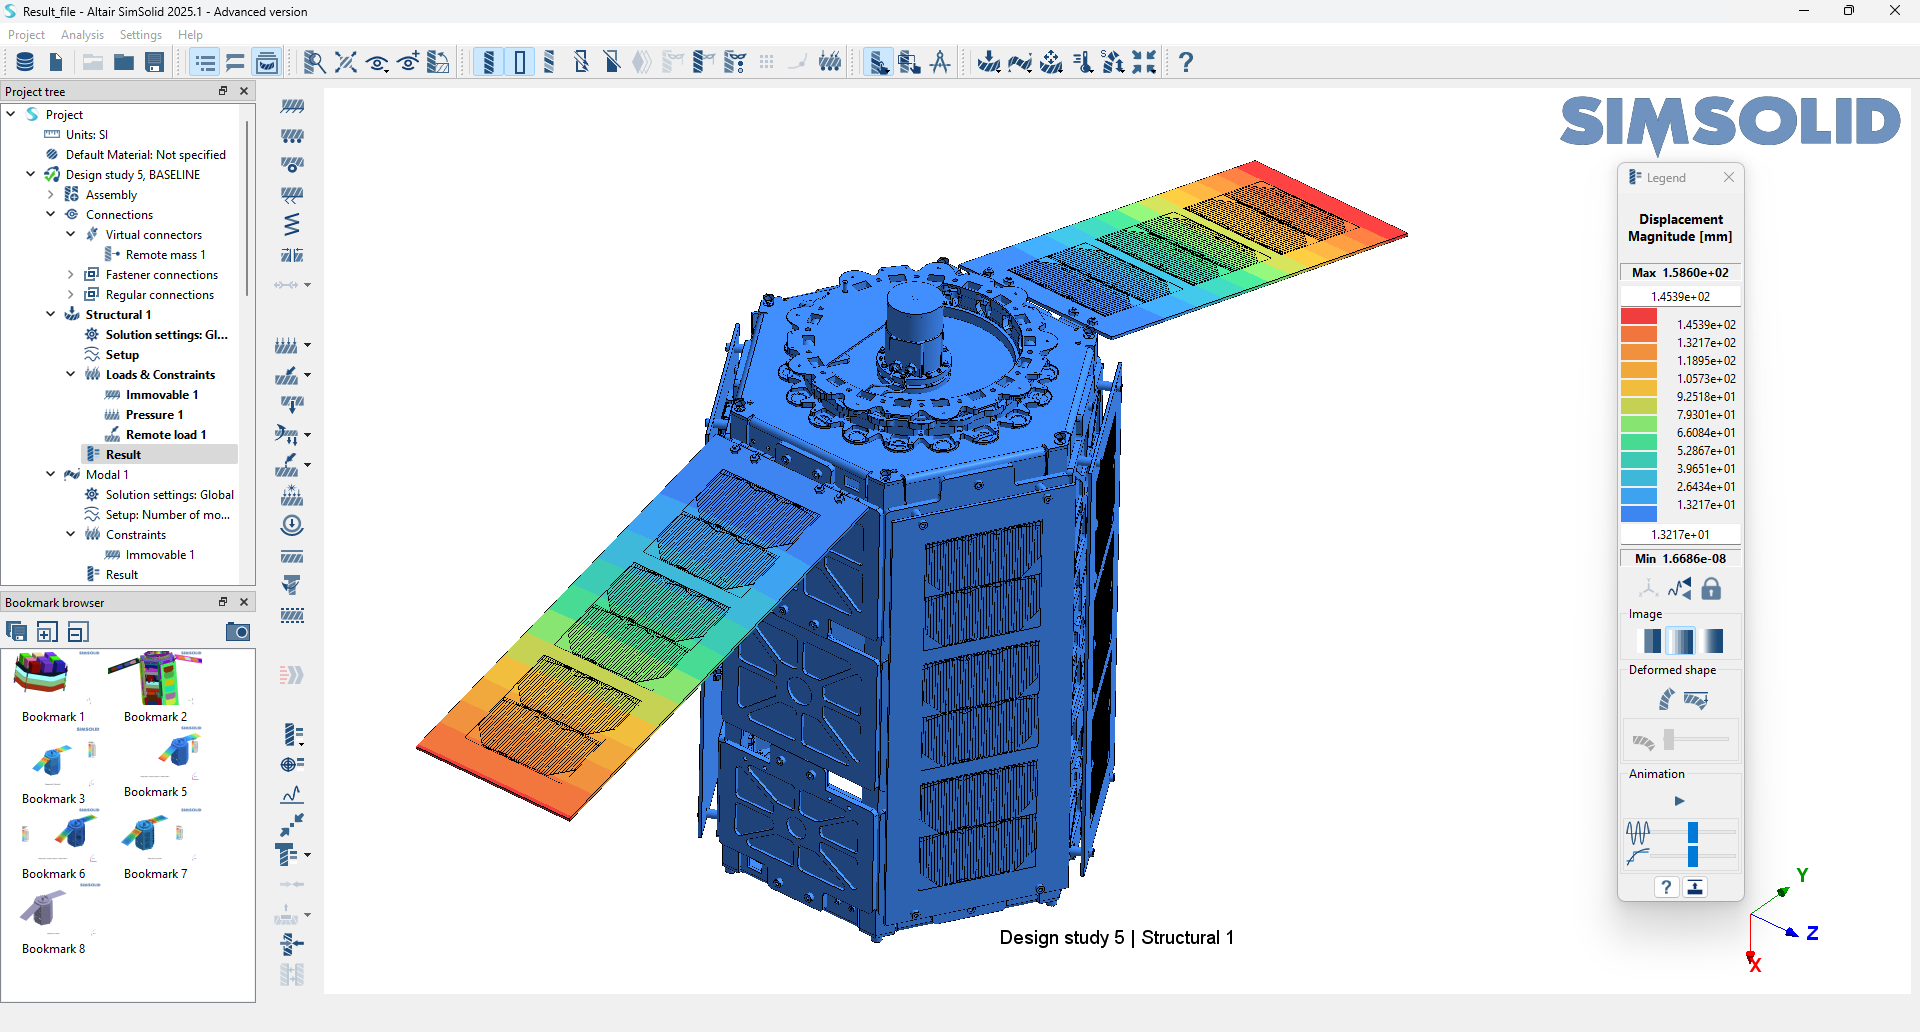1920x1032 pixels.
Task: Open Bookmark 8 thumbnail
Action: coord(54,910)
